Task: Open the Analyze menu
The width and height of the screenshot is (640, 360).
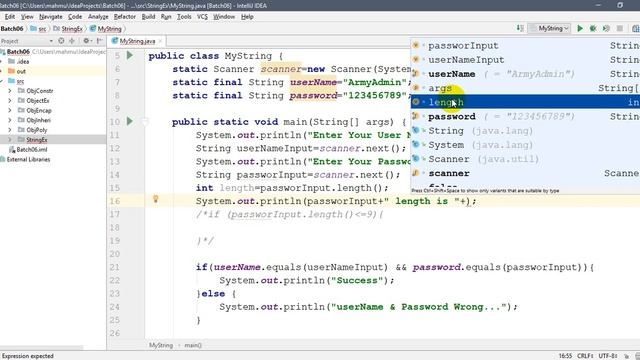Action: pyautogui.click(x=98, y=17)
